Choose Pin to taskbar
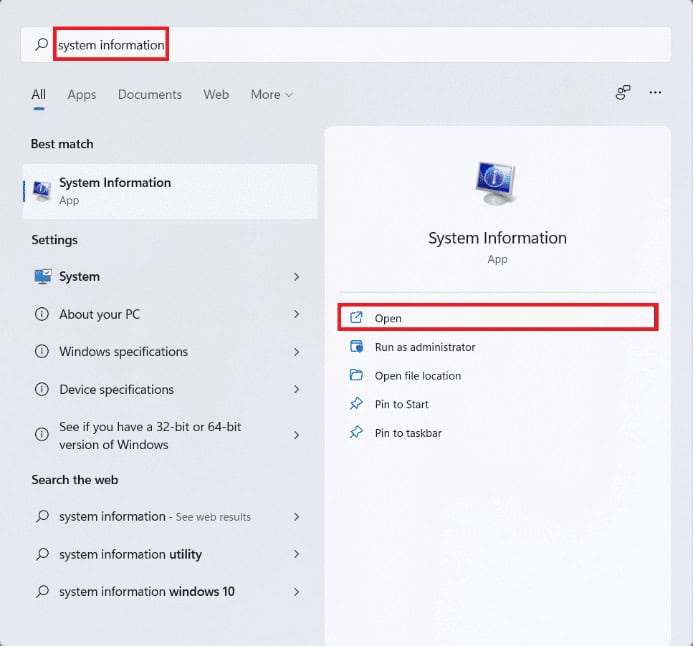 498,433
